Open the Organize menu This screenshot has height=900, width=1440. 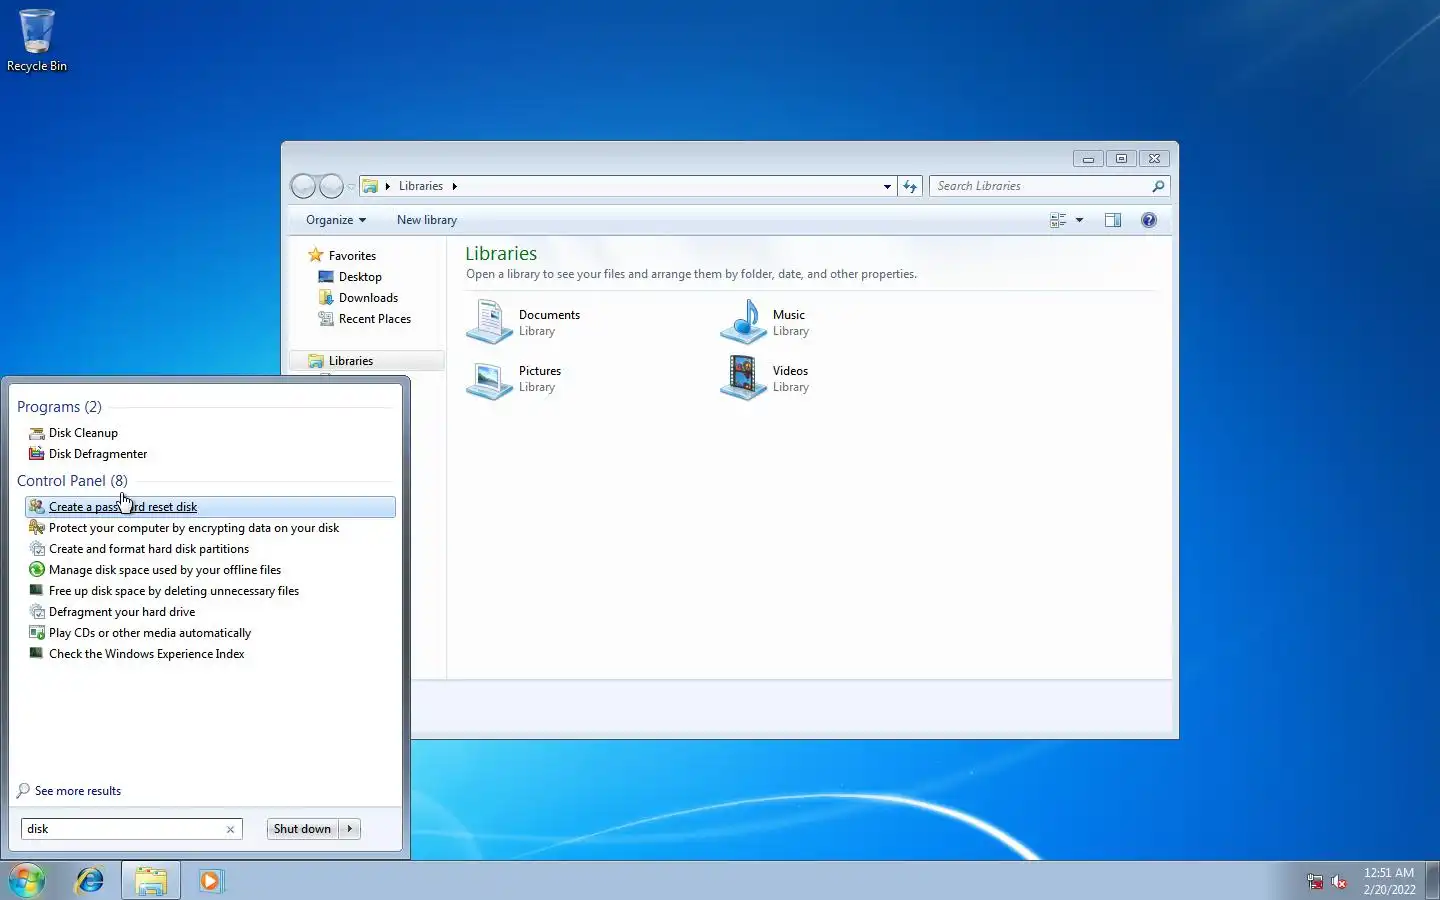336,220
